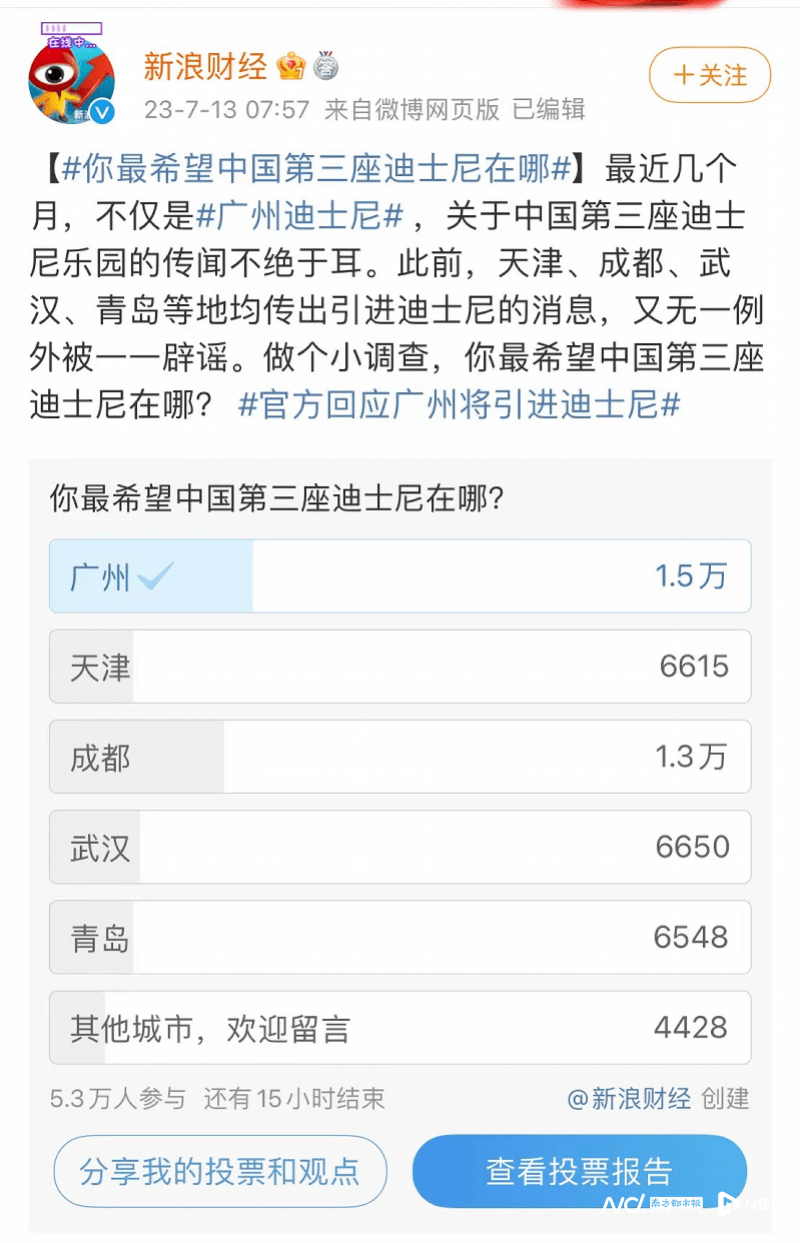Tap the silver medal badge icon
The width and height of the screenshot is (800, 1243).
coord(326,67)
